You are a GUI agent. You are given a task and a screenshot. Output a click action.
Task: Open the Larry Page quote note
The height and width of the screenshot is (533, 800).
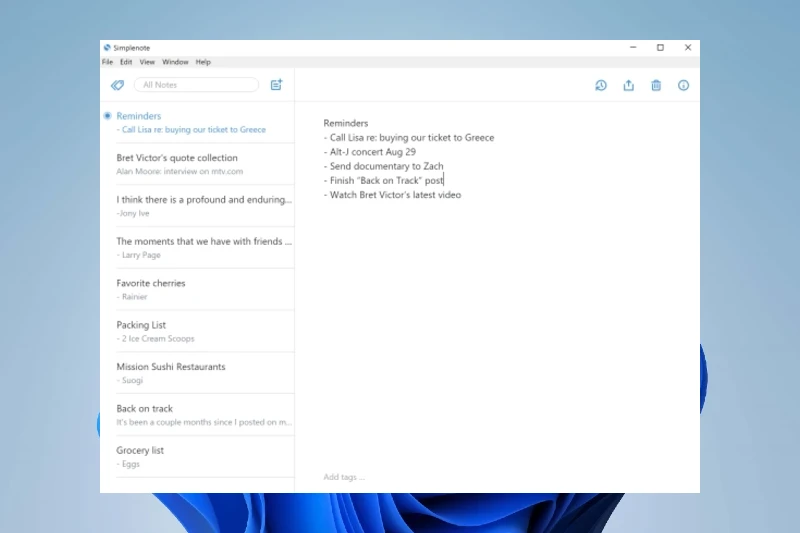coord(198,248)
